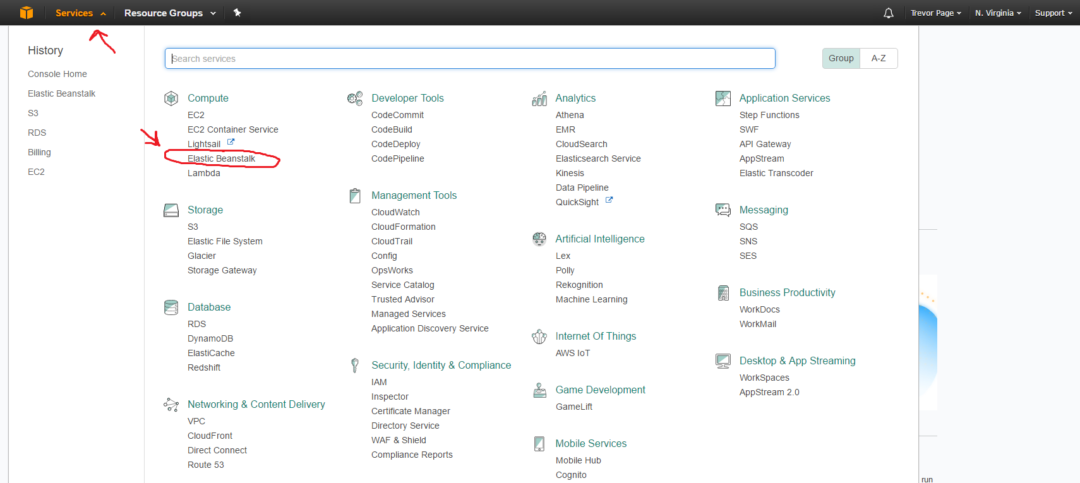Image resolution: width=1080 pixels, height=483 pixels.
Task: Click the Storage category icon
Action: click(x=170, y=210)
